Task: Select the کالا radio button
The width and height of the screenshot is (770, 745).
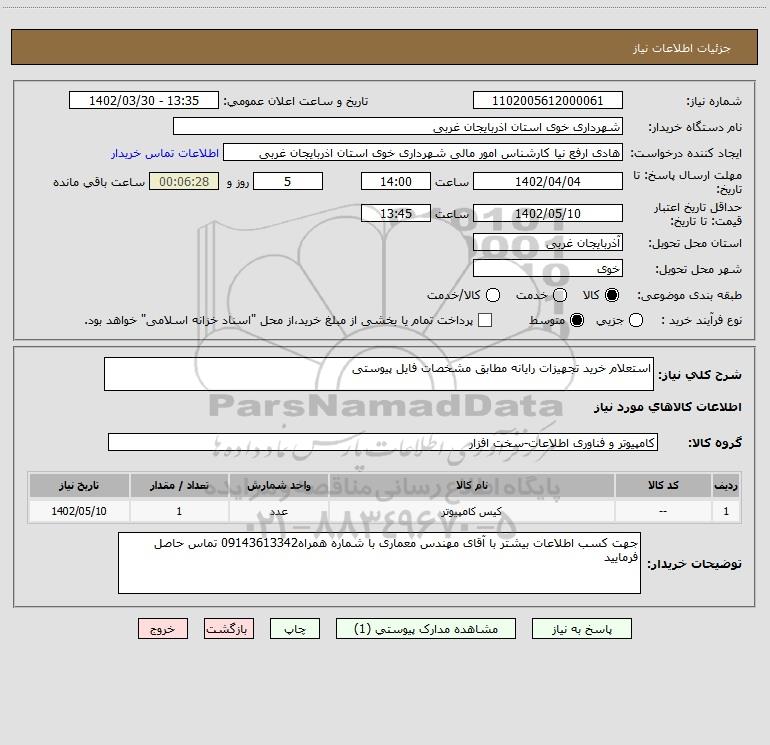Action: [612, 295]
